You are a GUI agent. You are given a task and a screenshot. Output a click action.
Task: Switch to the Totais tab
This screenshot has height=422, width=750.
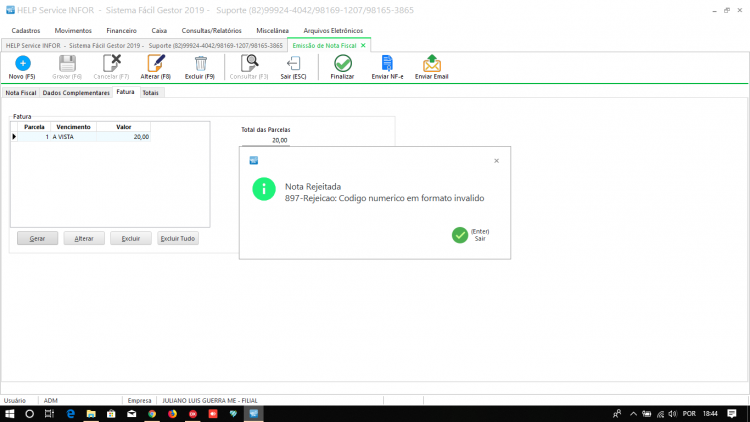click(x=151, y=93)
